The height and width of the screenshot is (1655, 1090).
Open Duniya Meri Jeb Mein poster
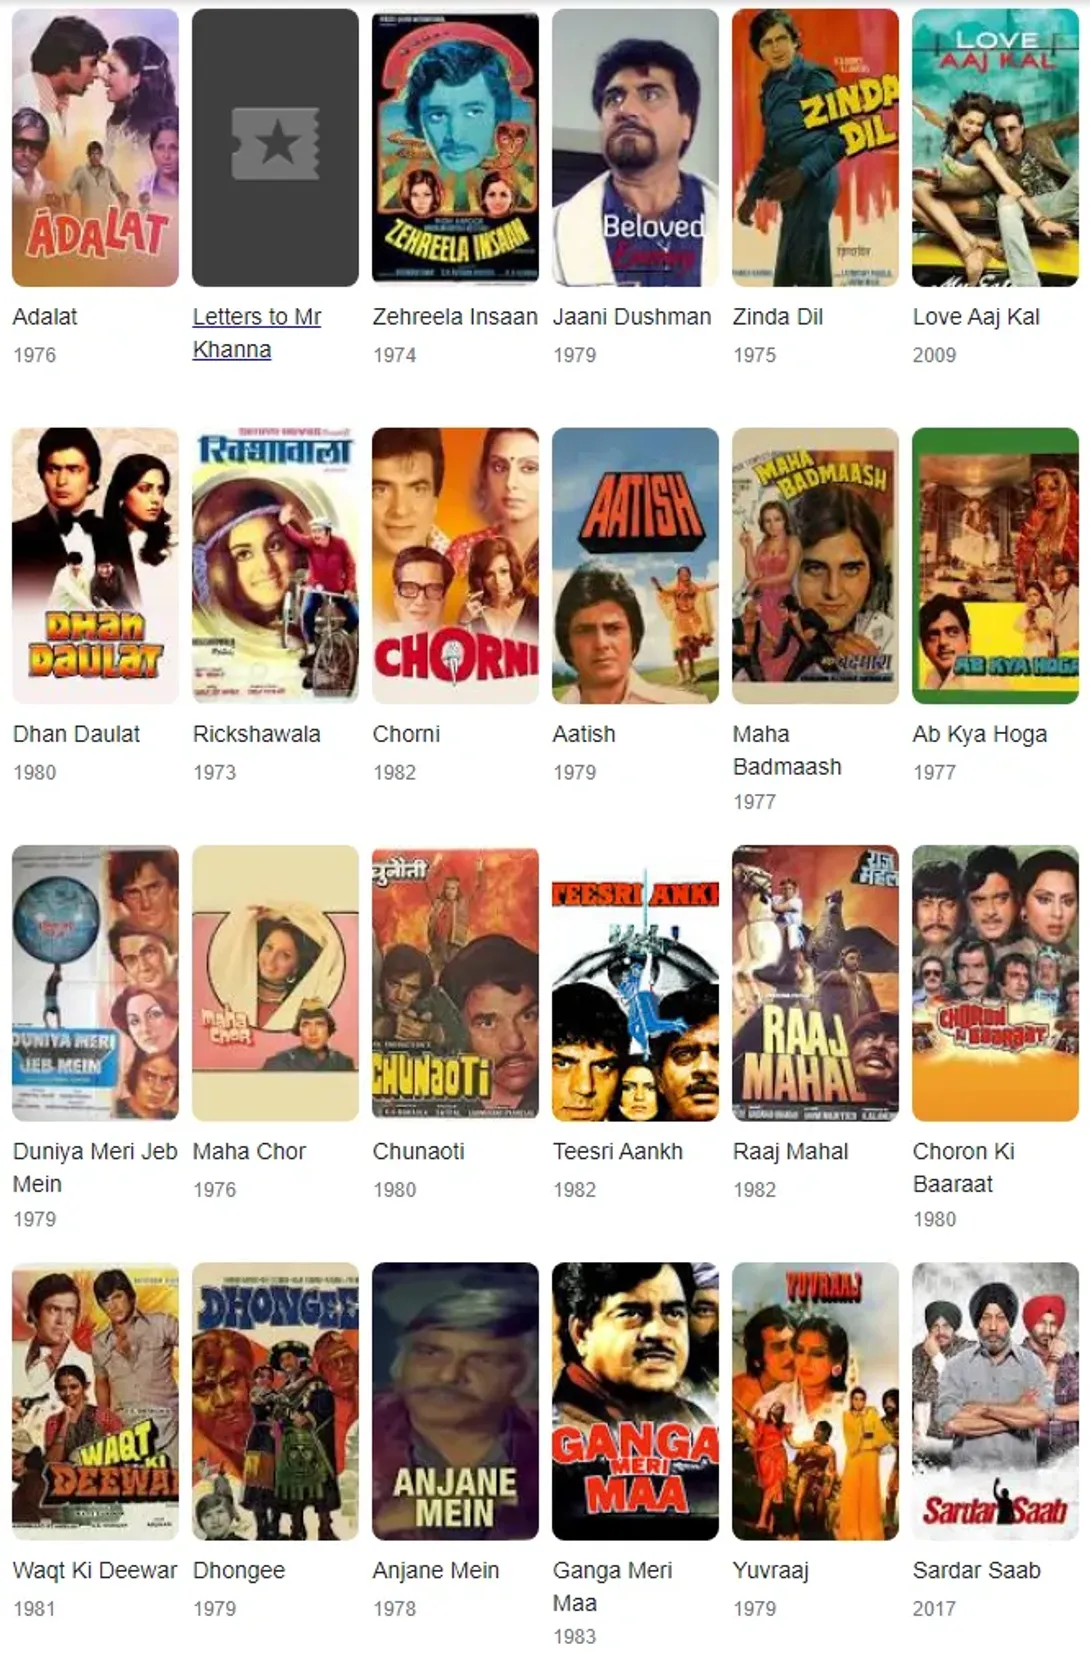click(95, 983)
